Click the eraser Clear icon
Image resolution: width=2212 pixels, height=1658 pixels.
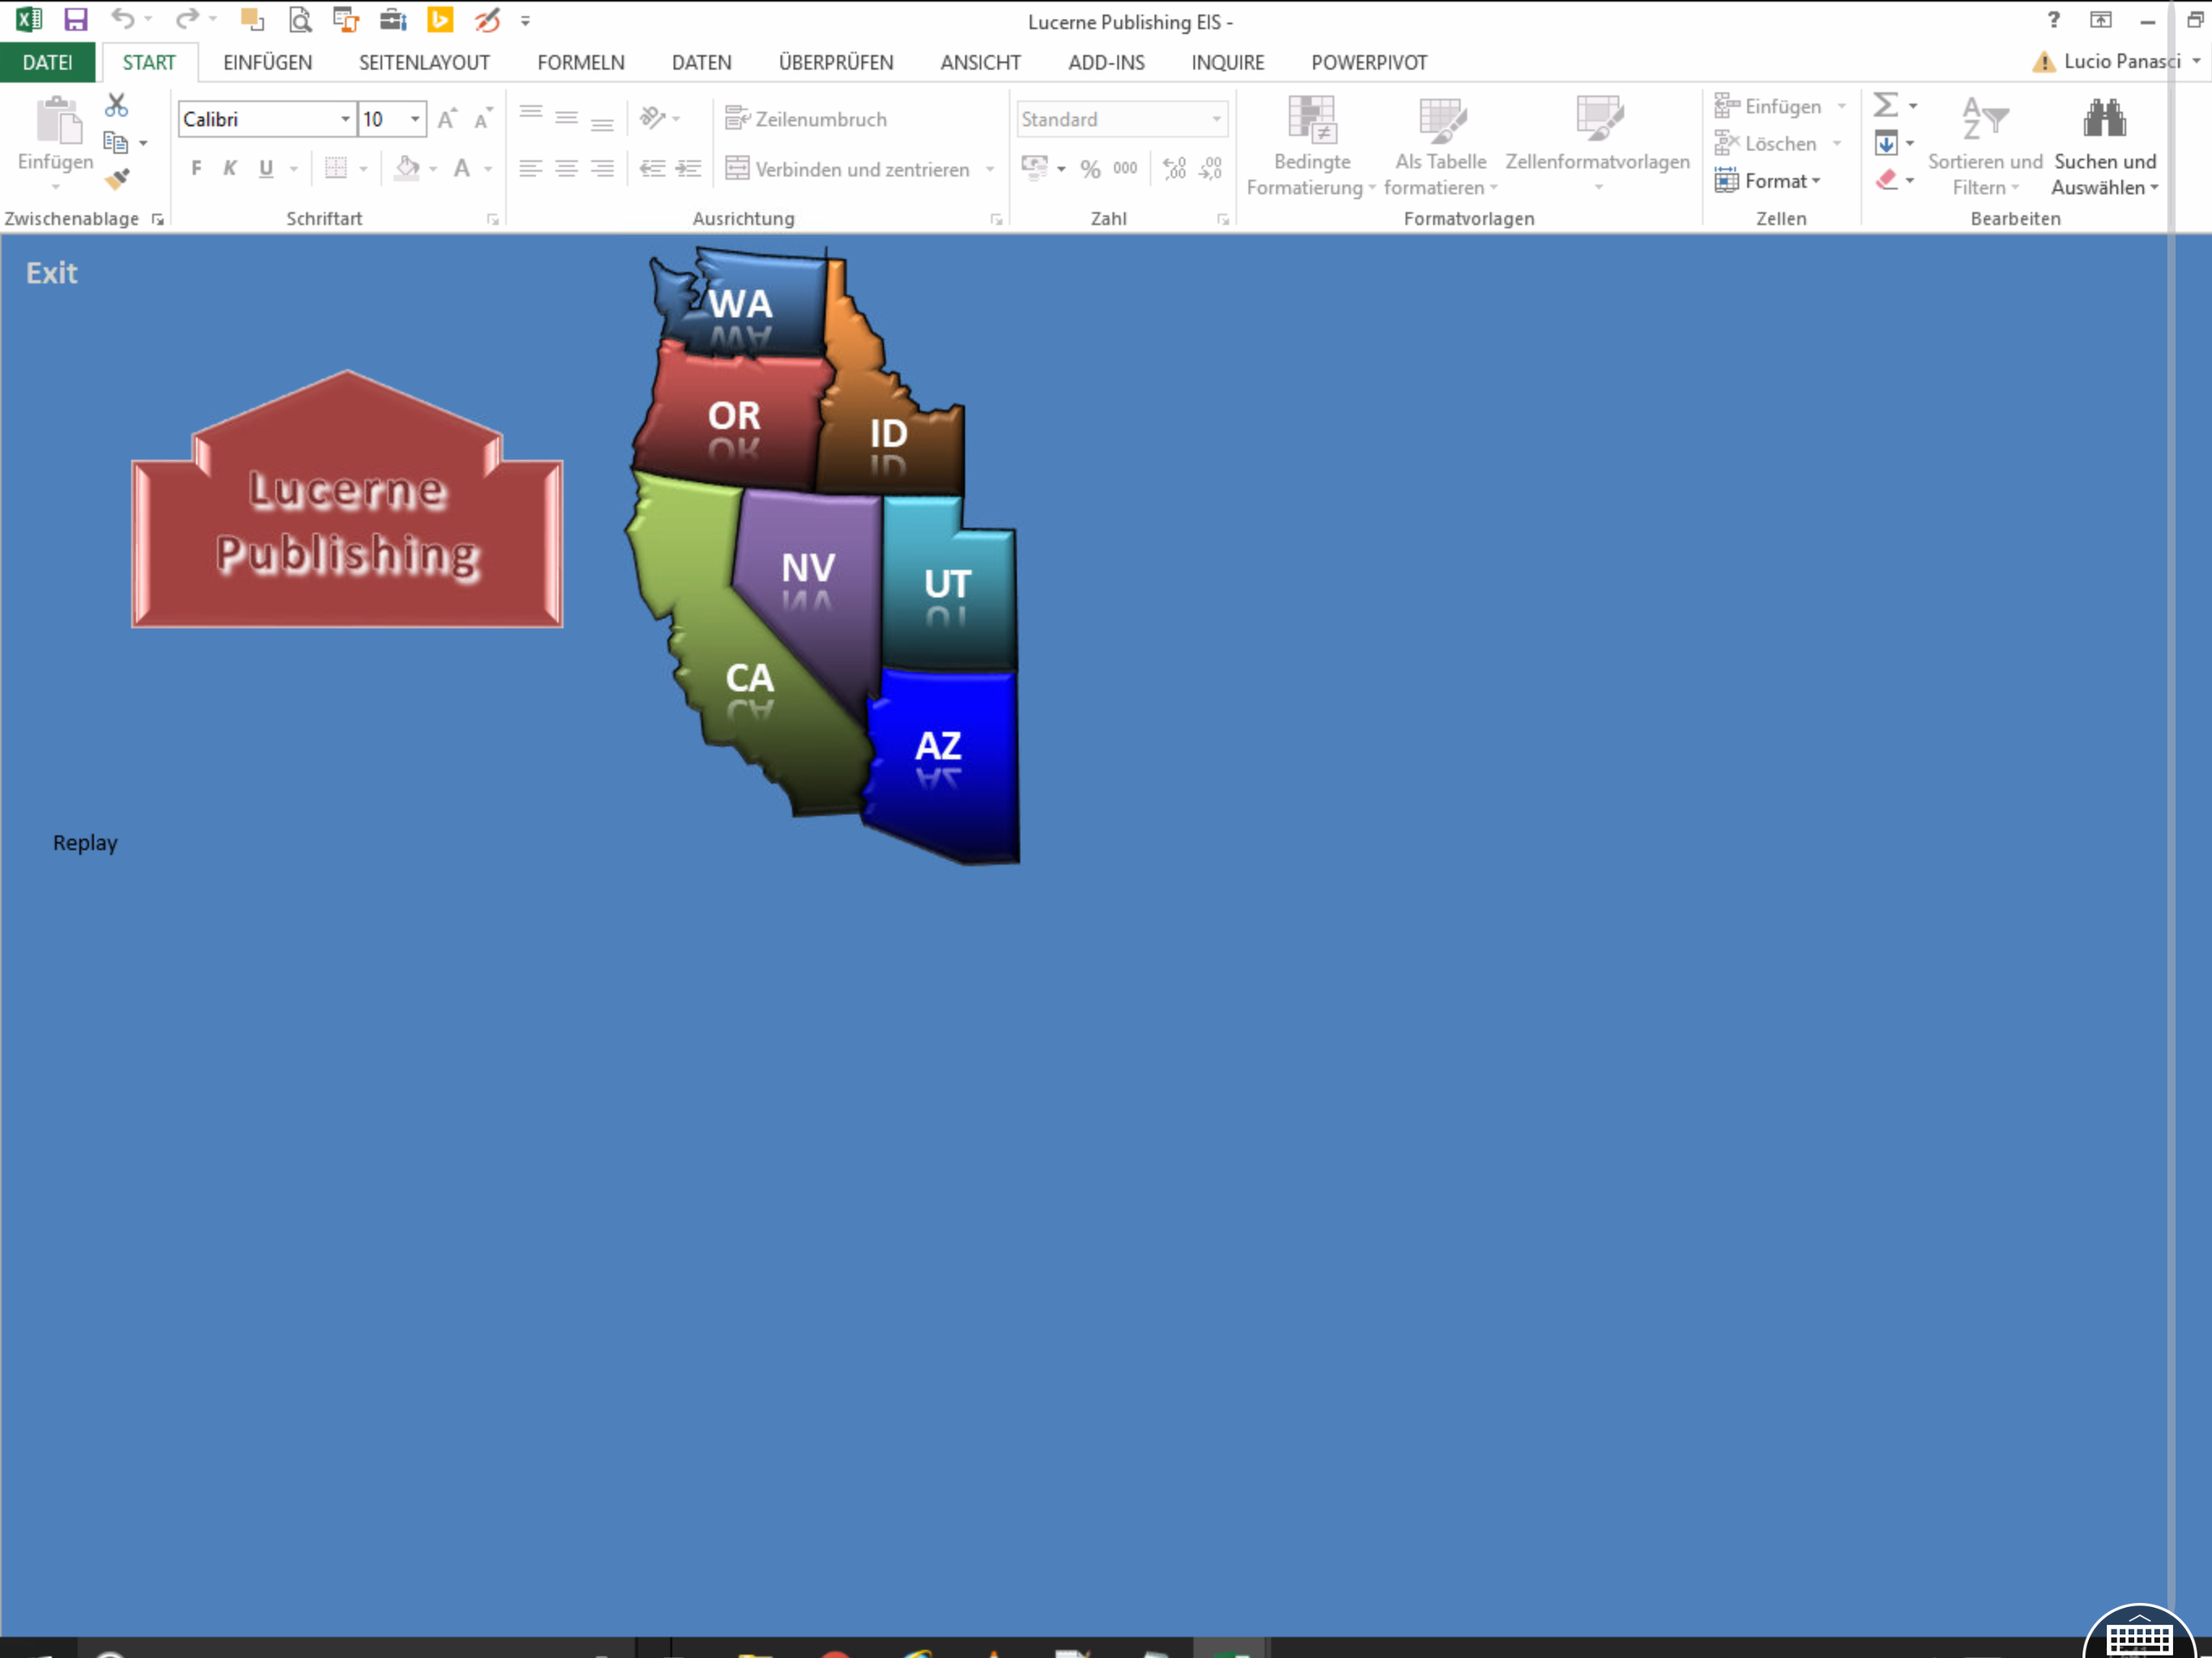(x=1886, y=180)
